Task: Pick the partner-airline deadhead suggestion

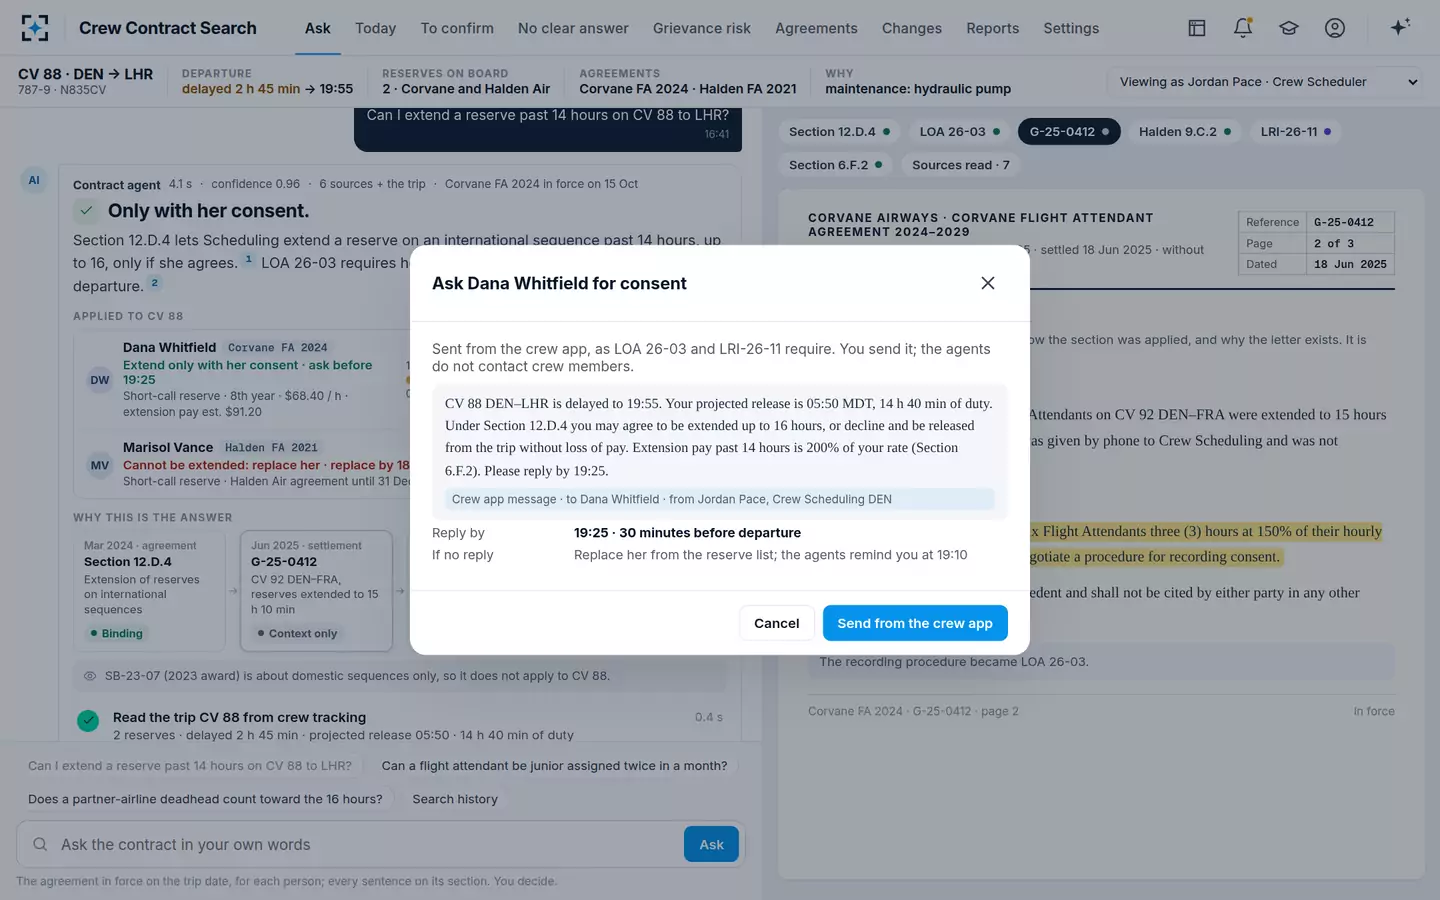Action: pos(205,799)
